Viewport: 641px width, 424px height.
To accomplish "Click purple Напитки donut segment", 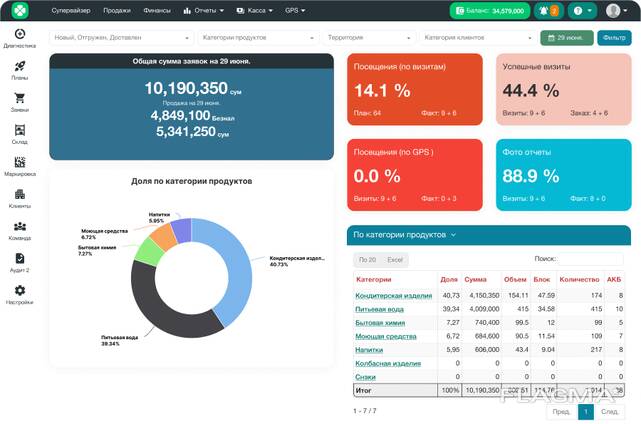I will 181,229.
